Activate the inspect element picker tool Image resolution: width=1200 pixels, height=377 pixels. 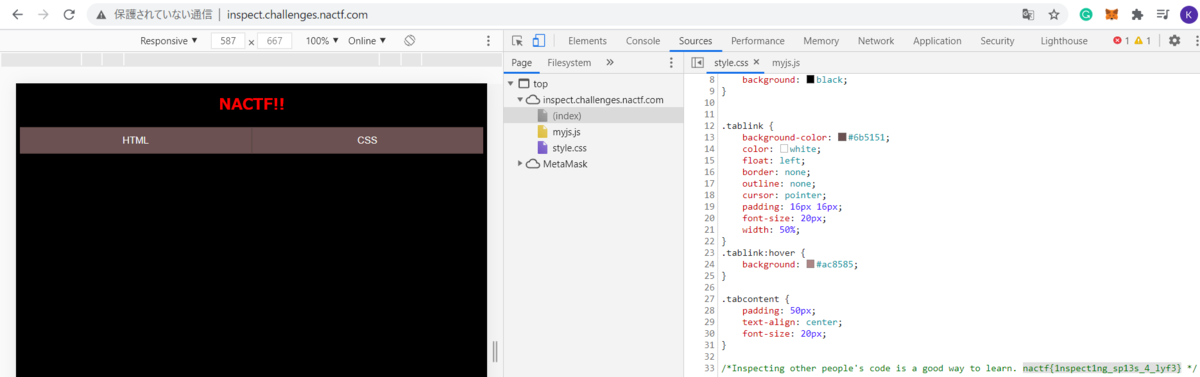point(517,41)
